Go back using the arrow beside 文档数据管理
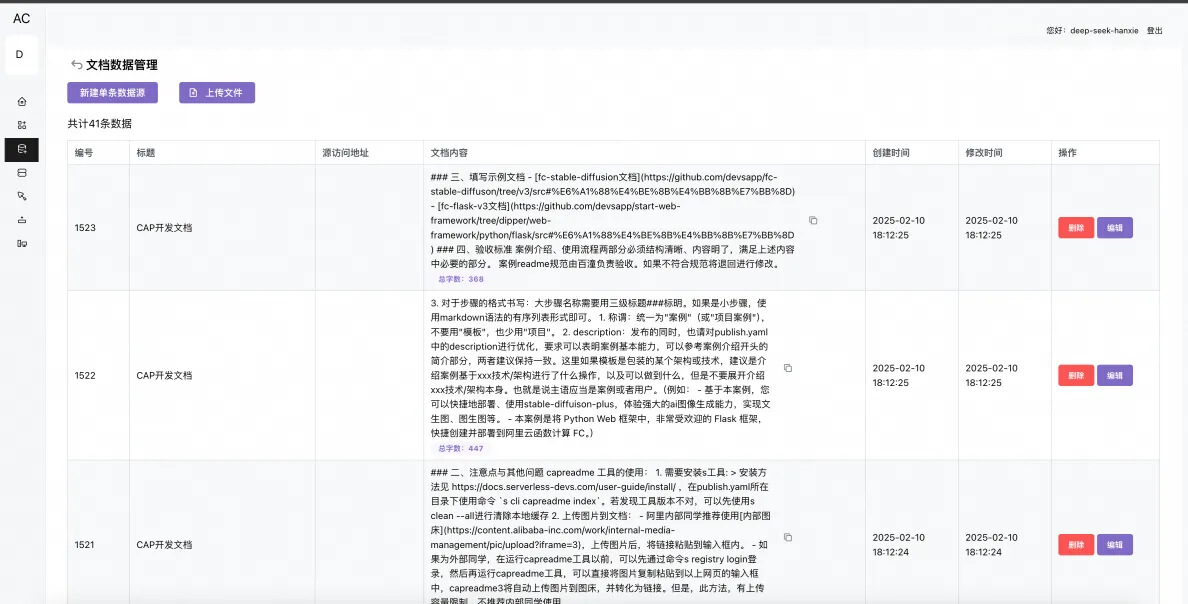The width and height of the screenshot is (1188, 604). click(x=77, y=65)
